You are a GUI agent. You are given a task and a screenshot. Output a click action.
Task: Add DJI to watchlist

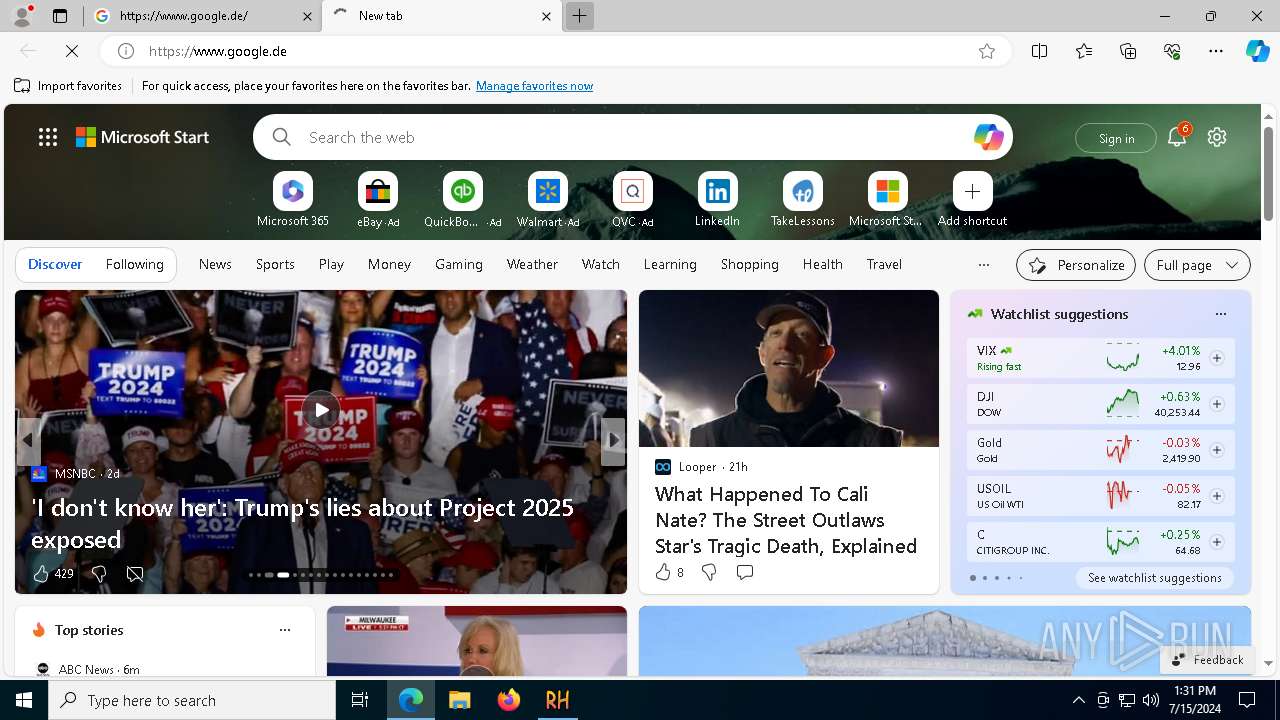coord(1217,404)
